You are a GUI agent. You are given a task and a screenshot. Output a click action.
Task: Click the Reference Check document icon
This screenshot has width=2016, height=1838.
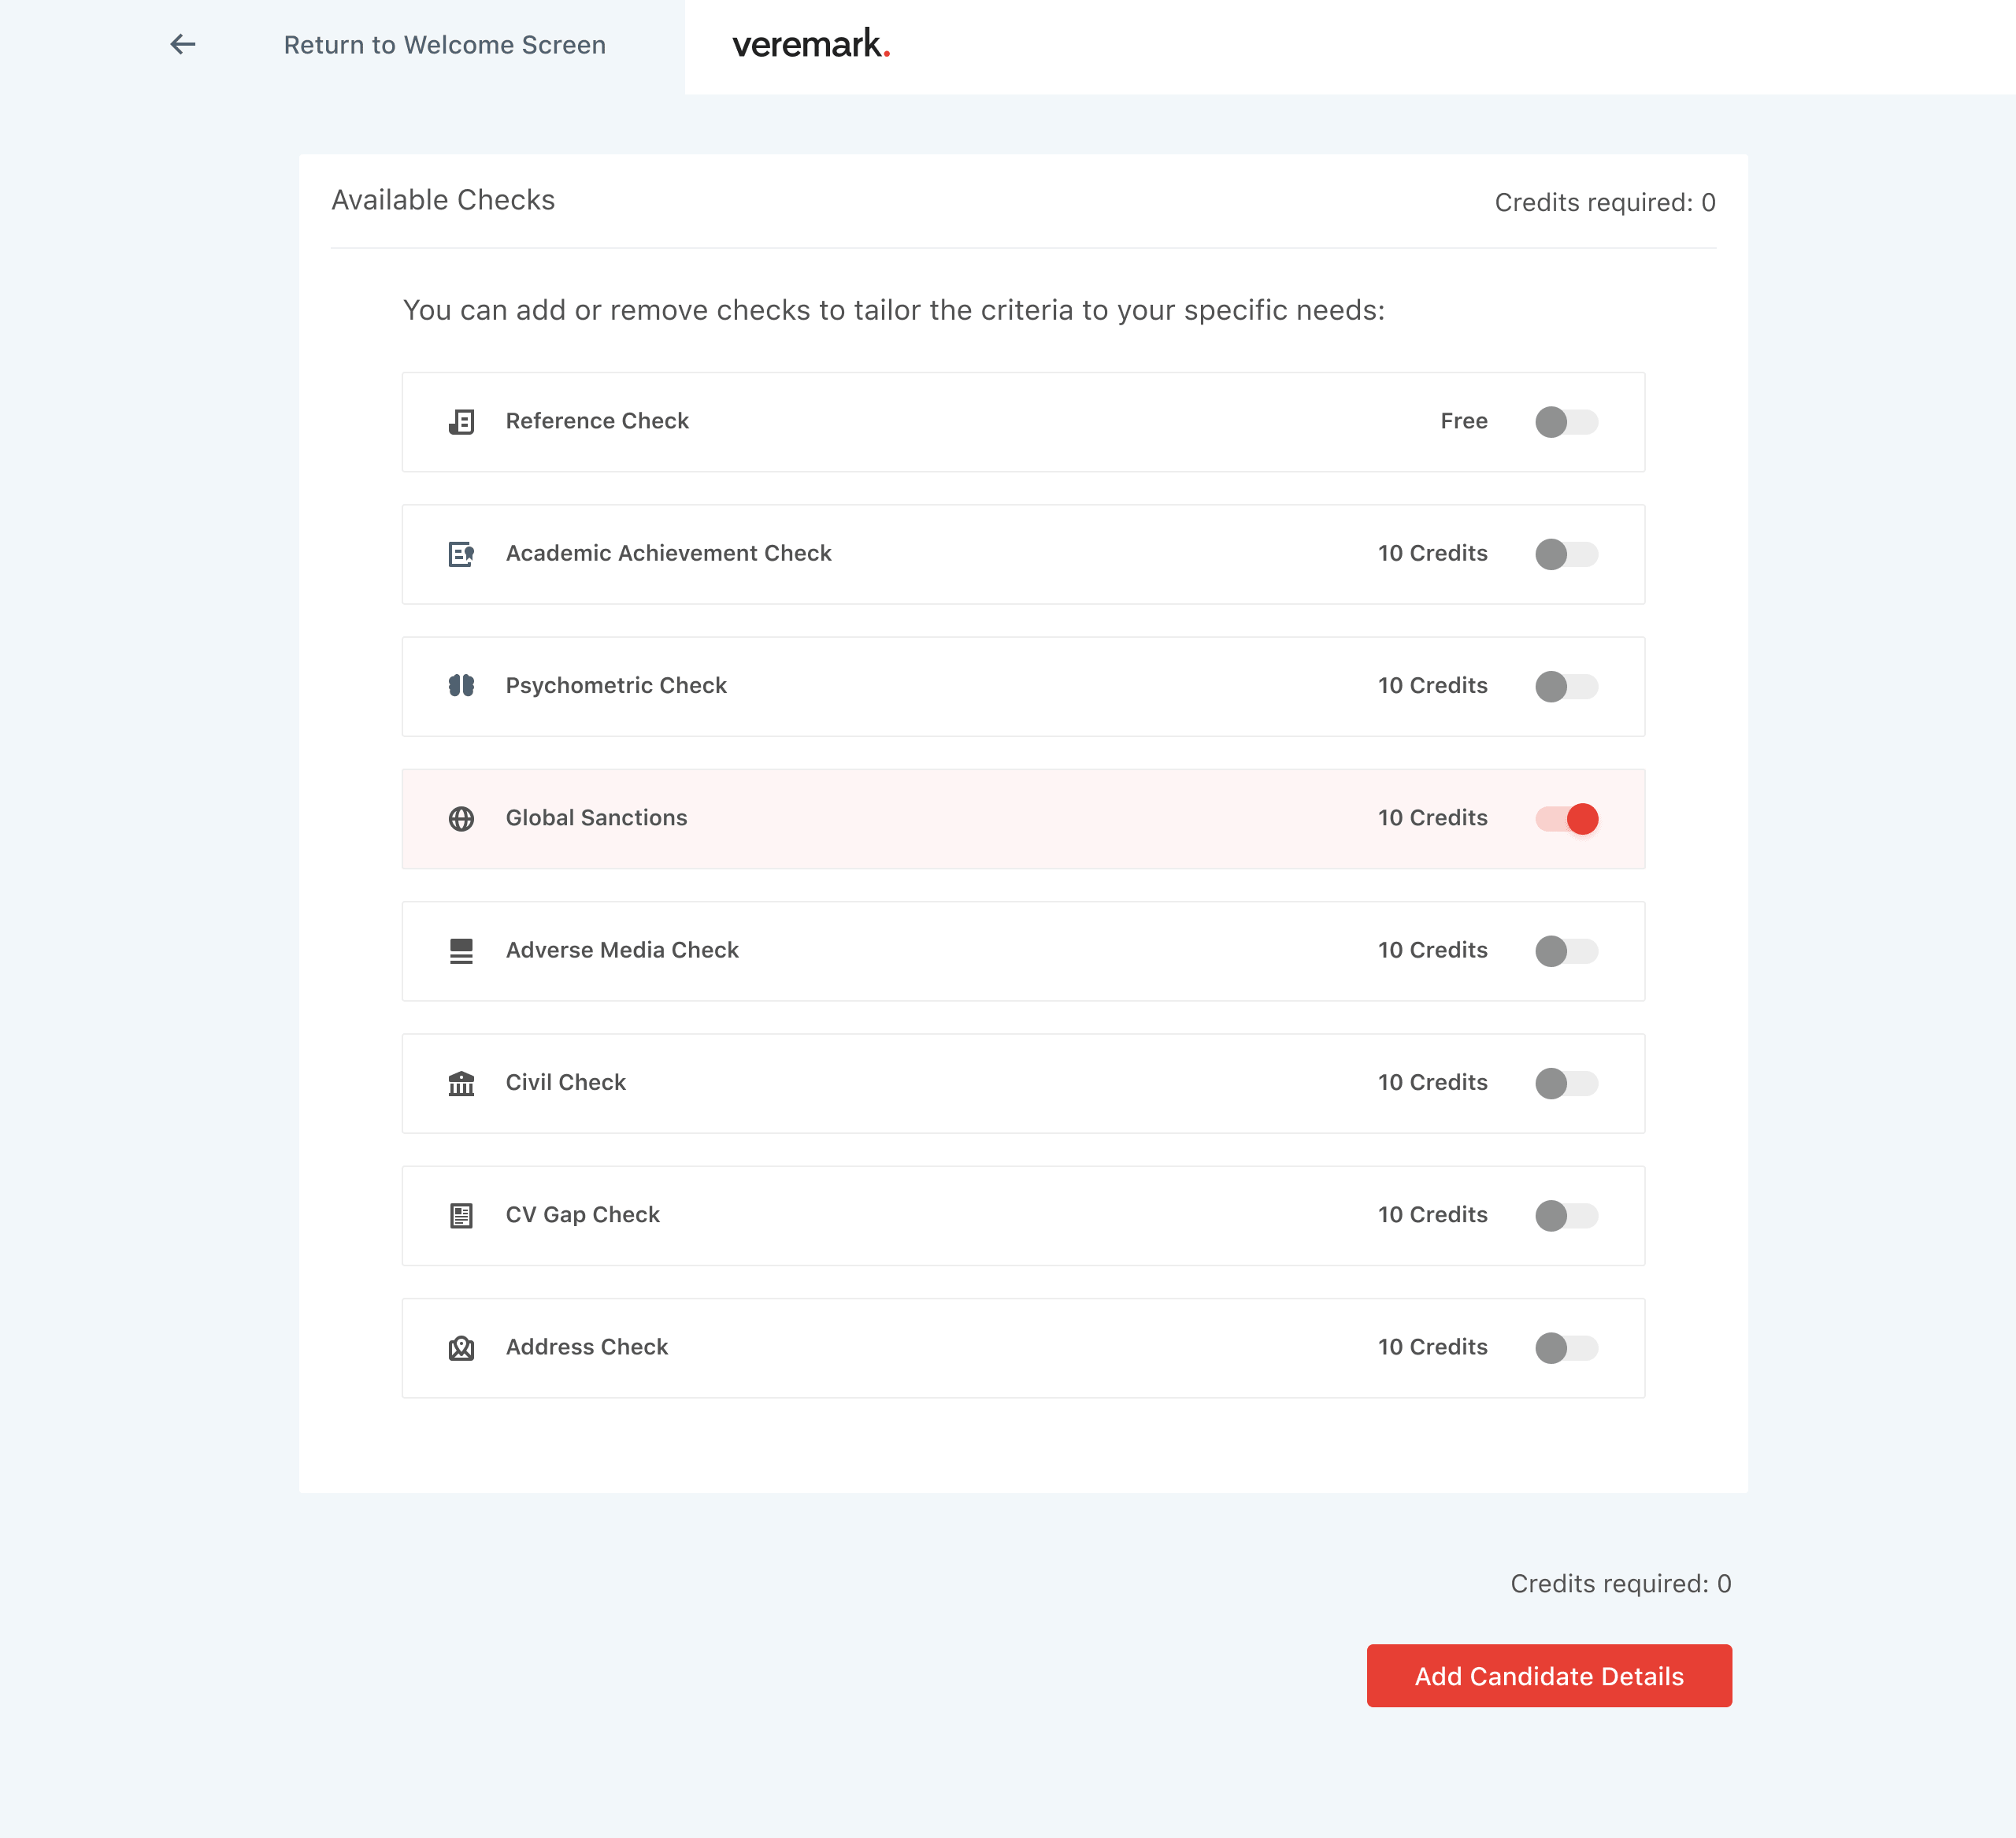tap(461, 422)
